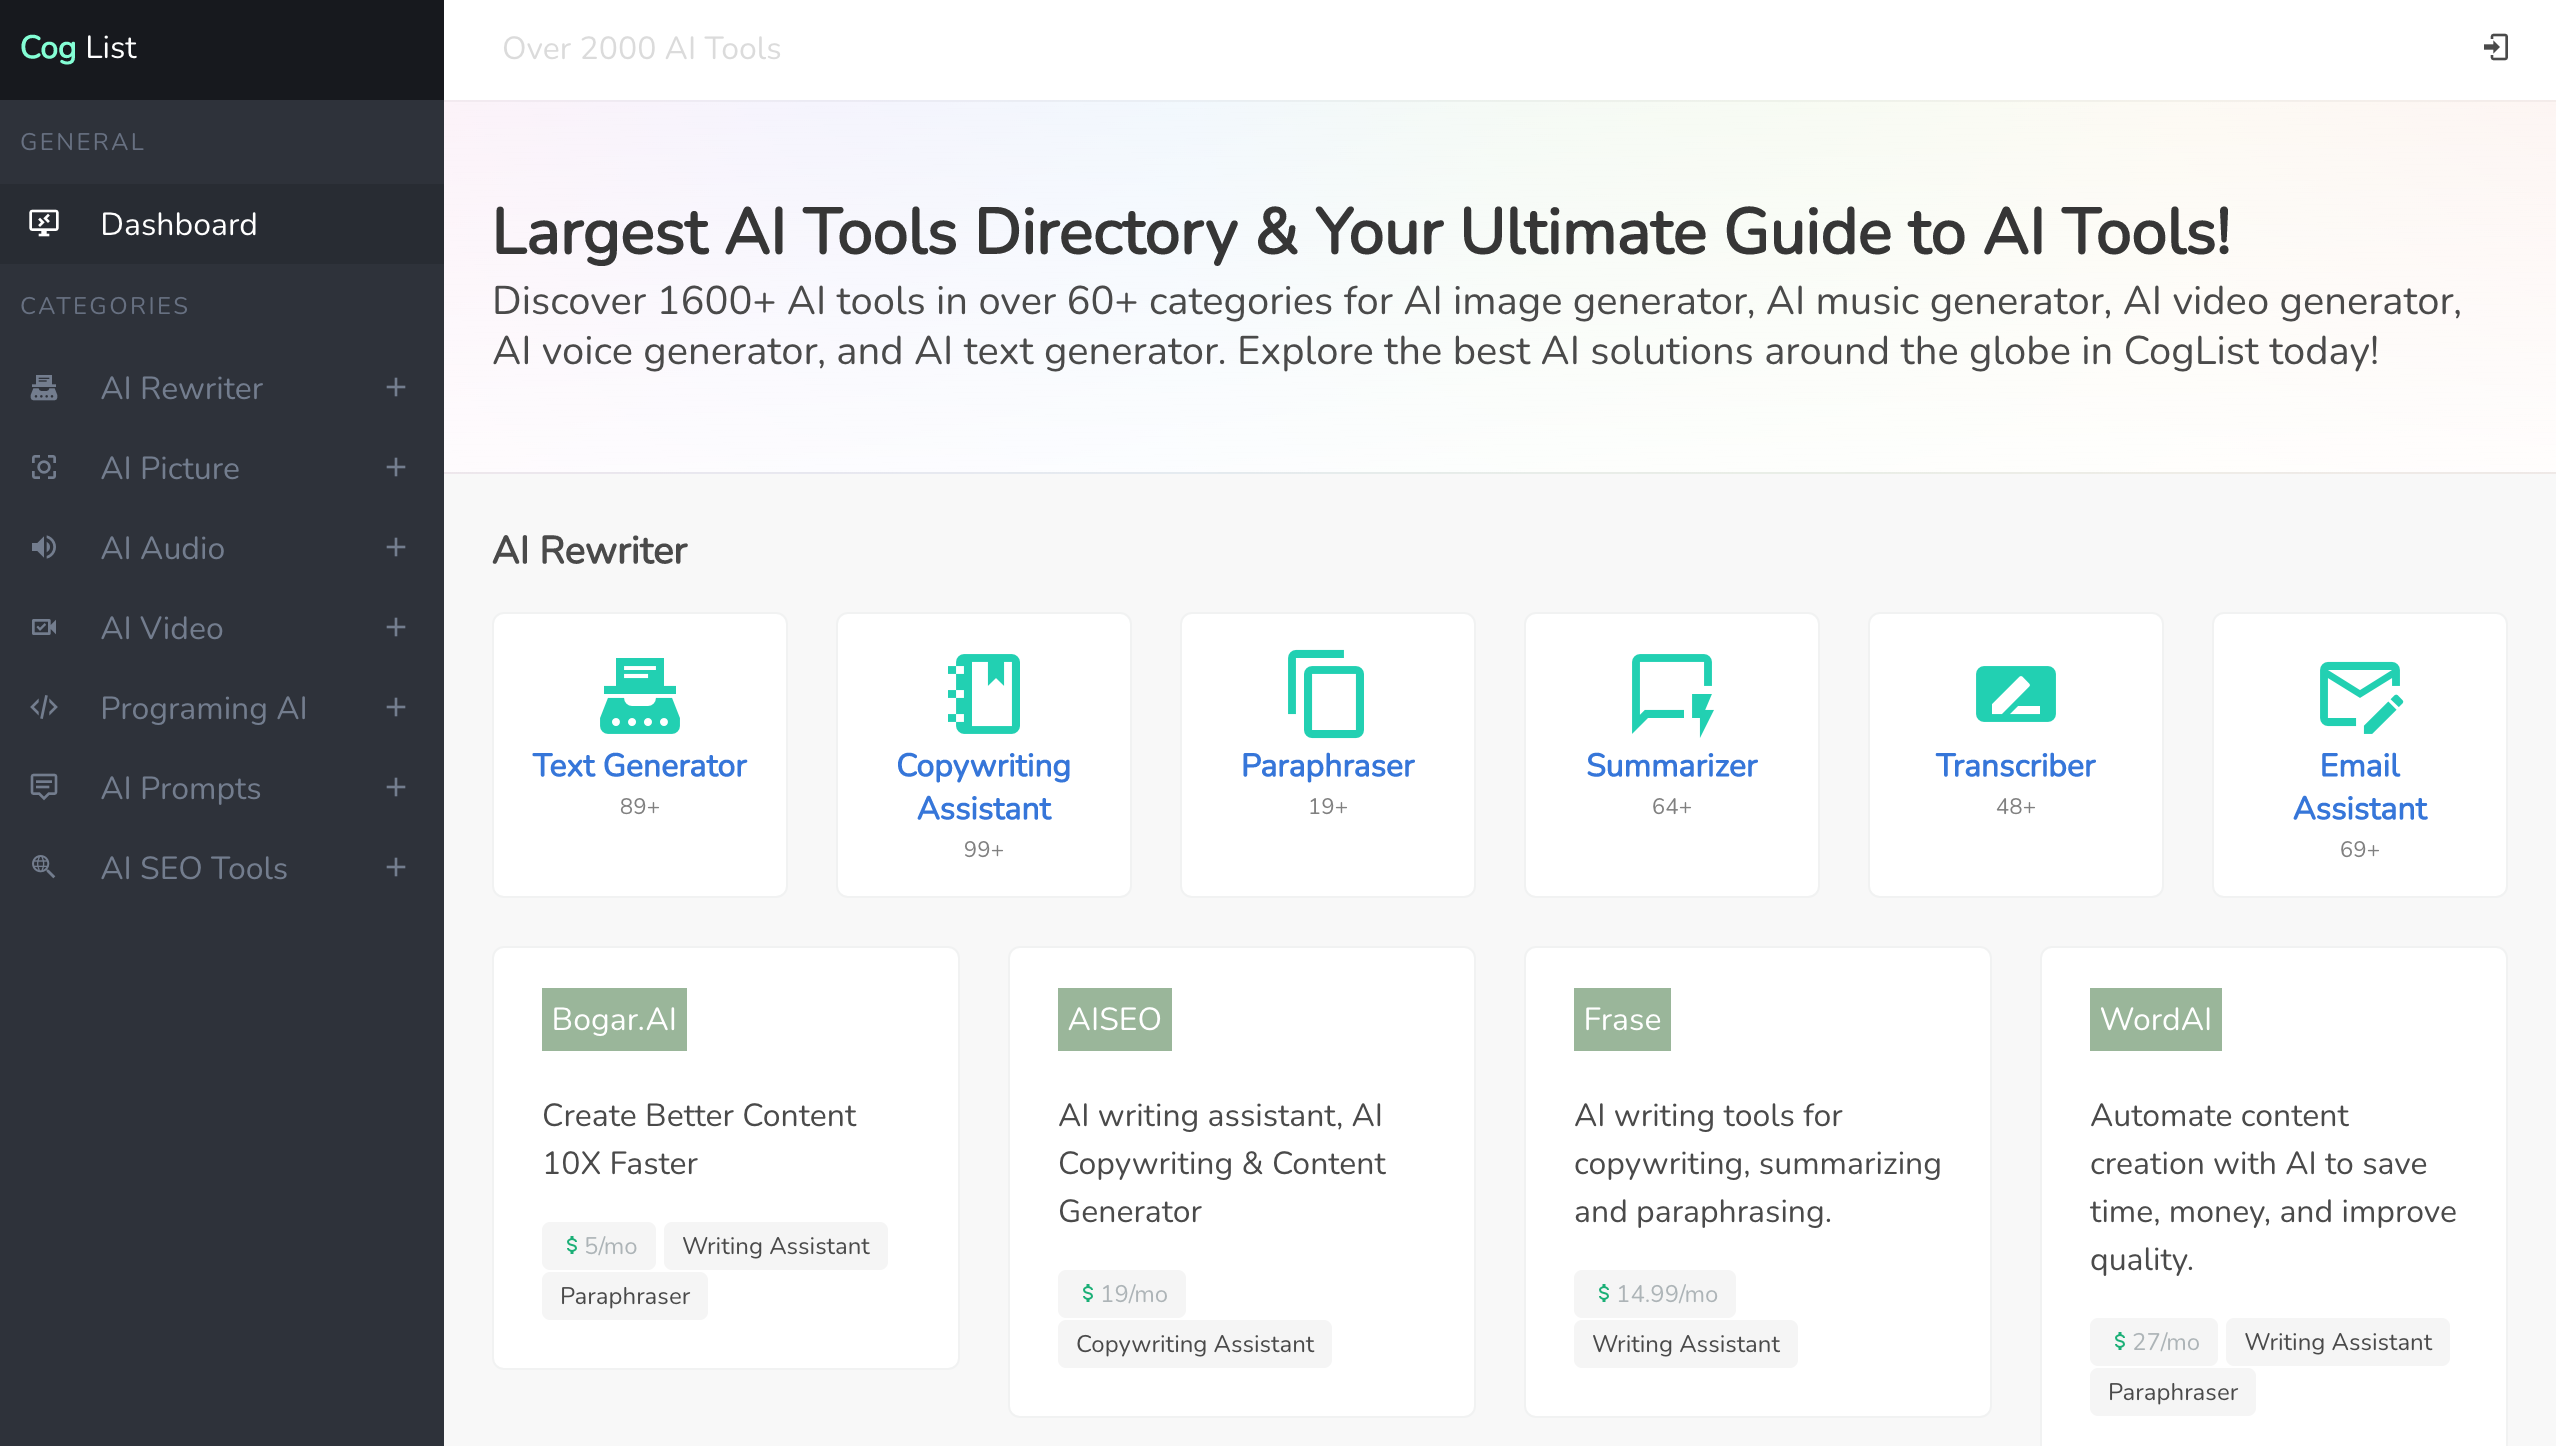Image resolution: width=2556 pixels, height=1446 pixels.
Task: Click the AI Audio speaker icon
Action: pos(44,547)
